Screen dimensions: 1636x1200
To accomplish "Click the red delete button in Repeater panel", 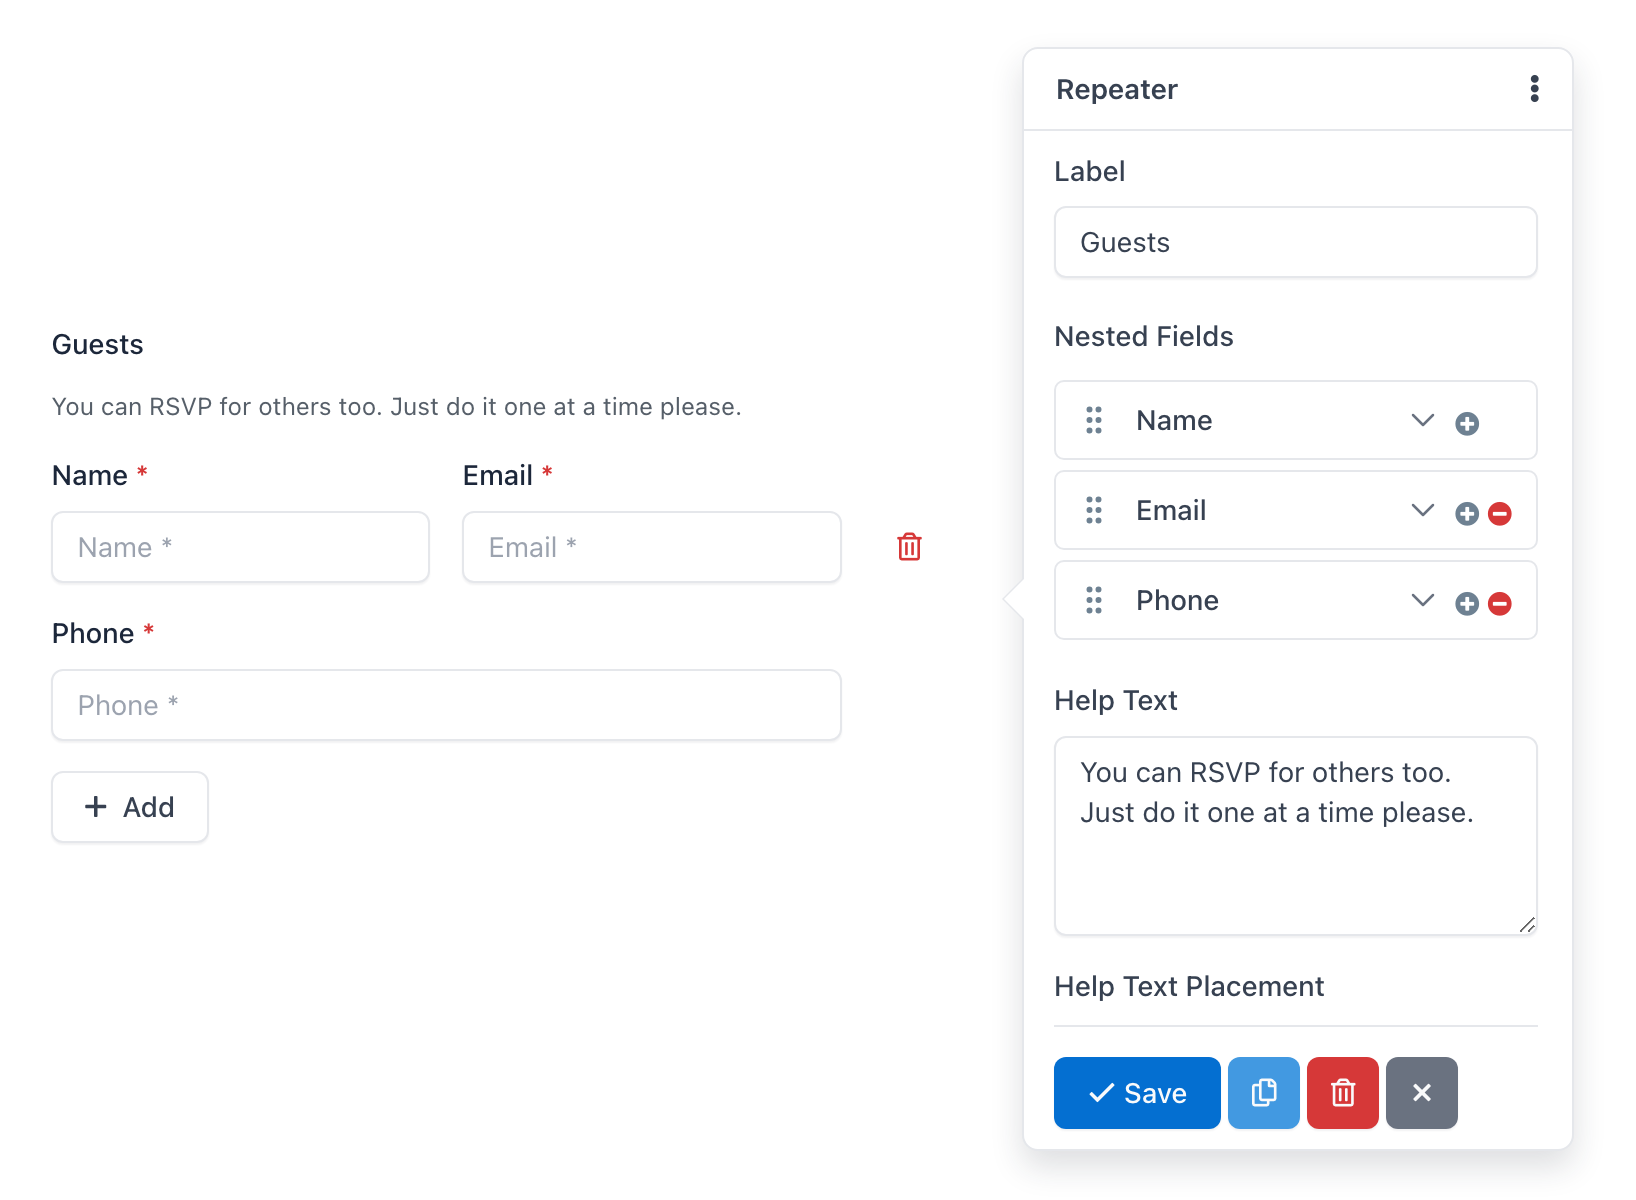I will (x=1343, y=1093).
